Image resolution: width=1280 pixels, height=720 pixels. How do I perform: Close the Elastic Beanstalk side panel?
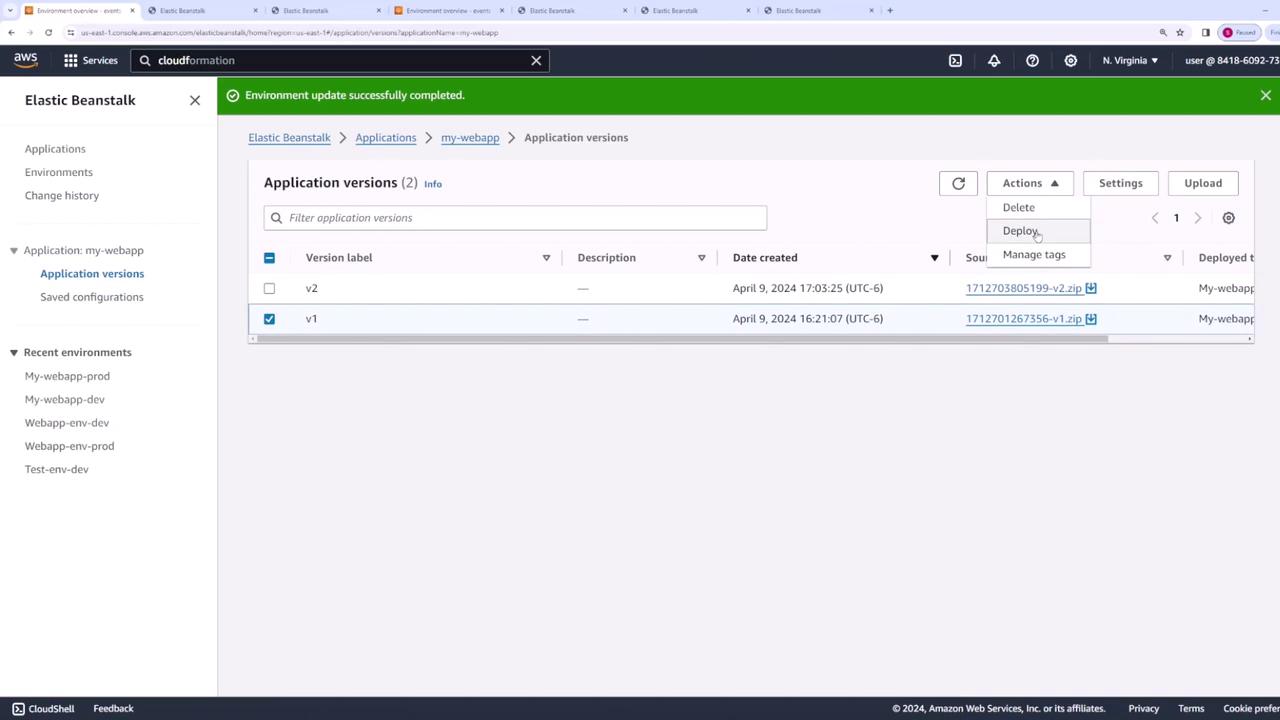(x=195, y=100)
